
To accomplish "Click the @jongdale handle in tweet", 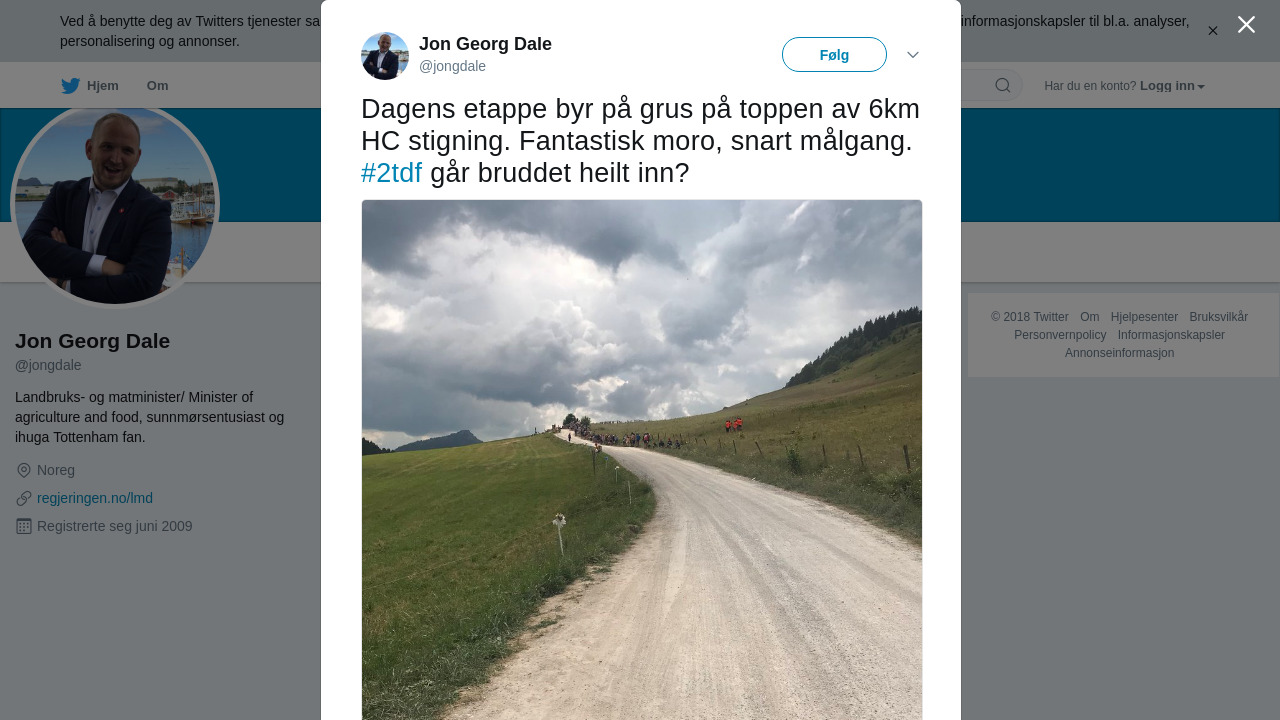I will tap(452, 66).
